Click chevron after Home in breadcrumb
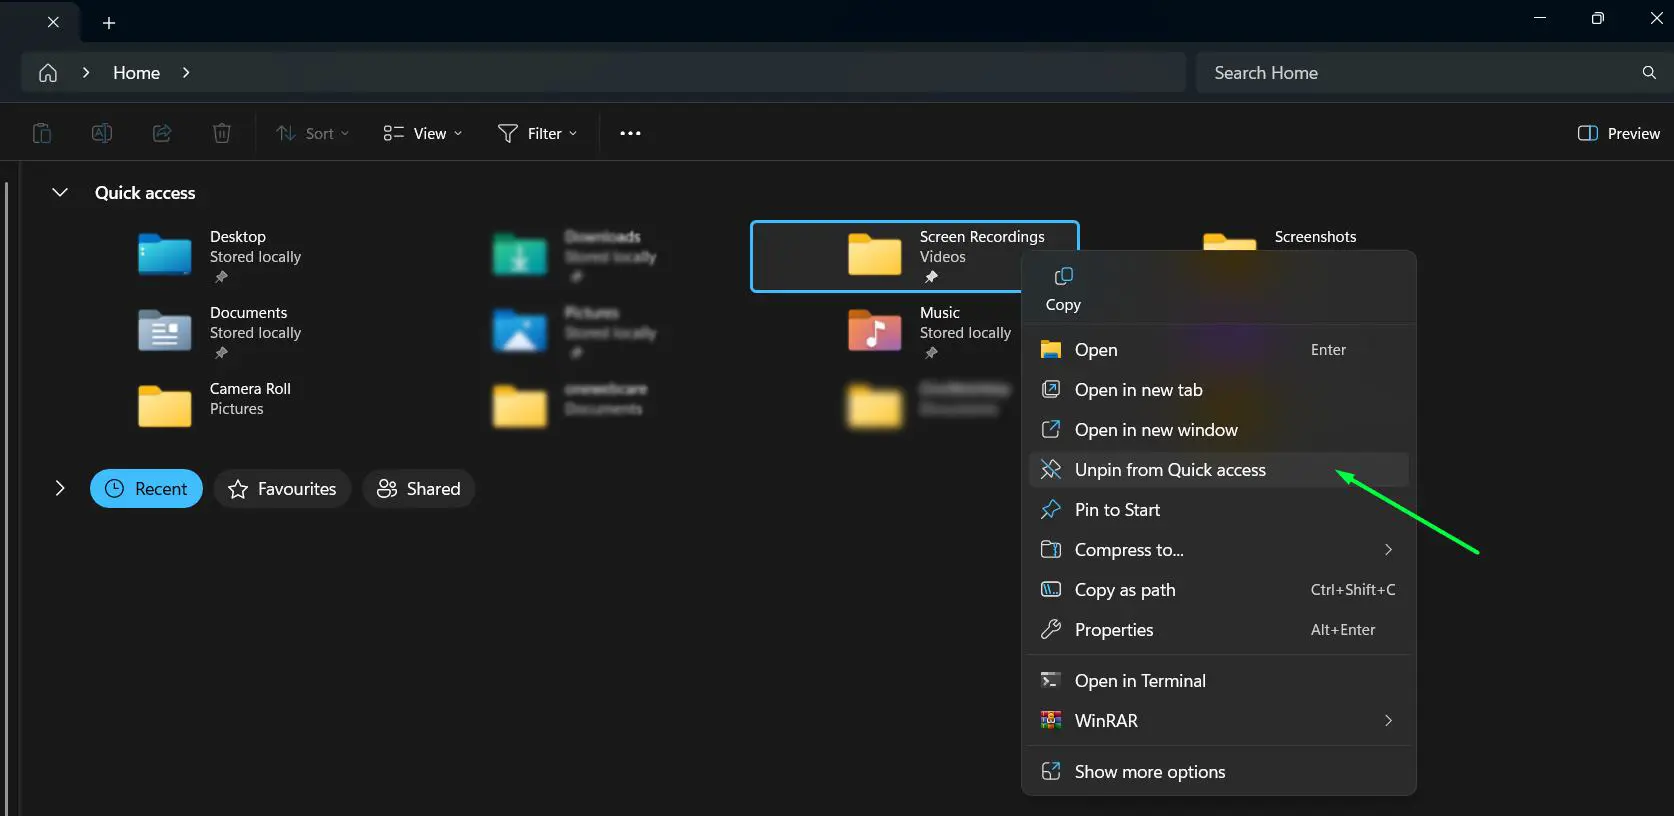Screen dimensions: 1674x816 [186, 73]
